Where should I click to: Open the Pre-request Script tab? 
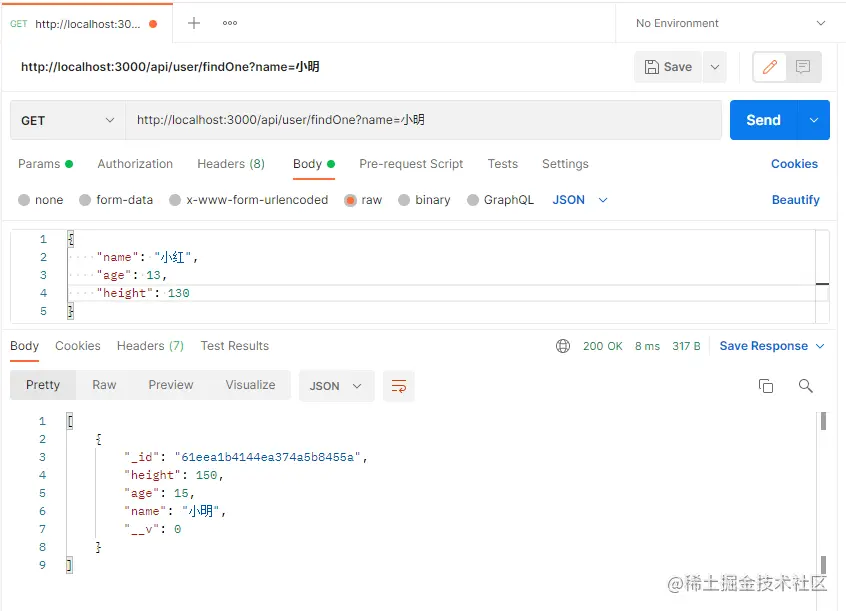pos(411,164)
